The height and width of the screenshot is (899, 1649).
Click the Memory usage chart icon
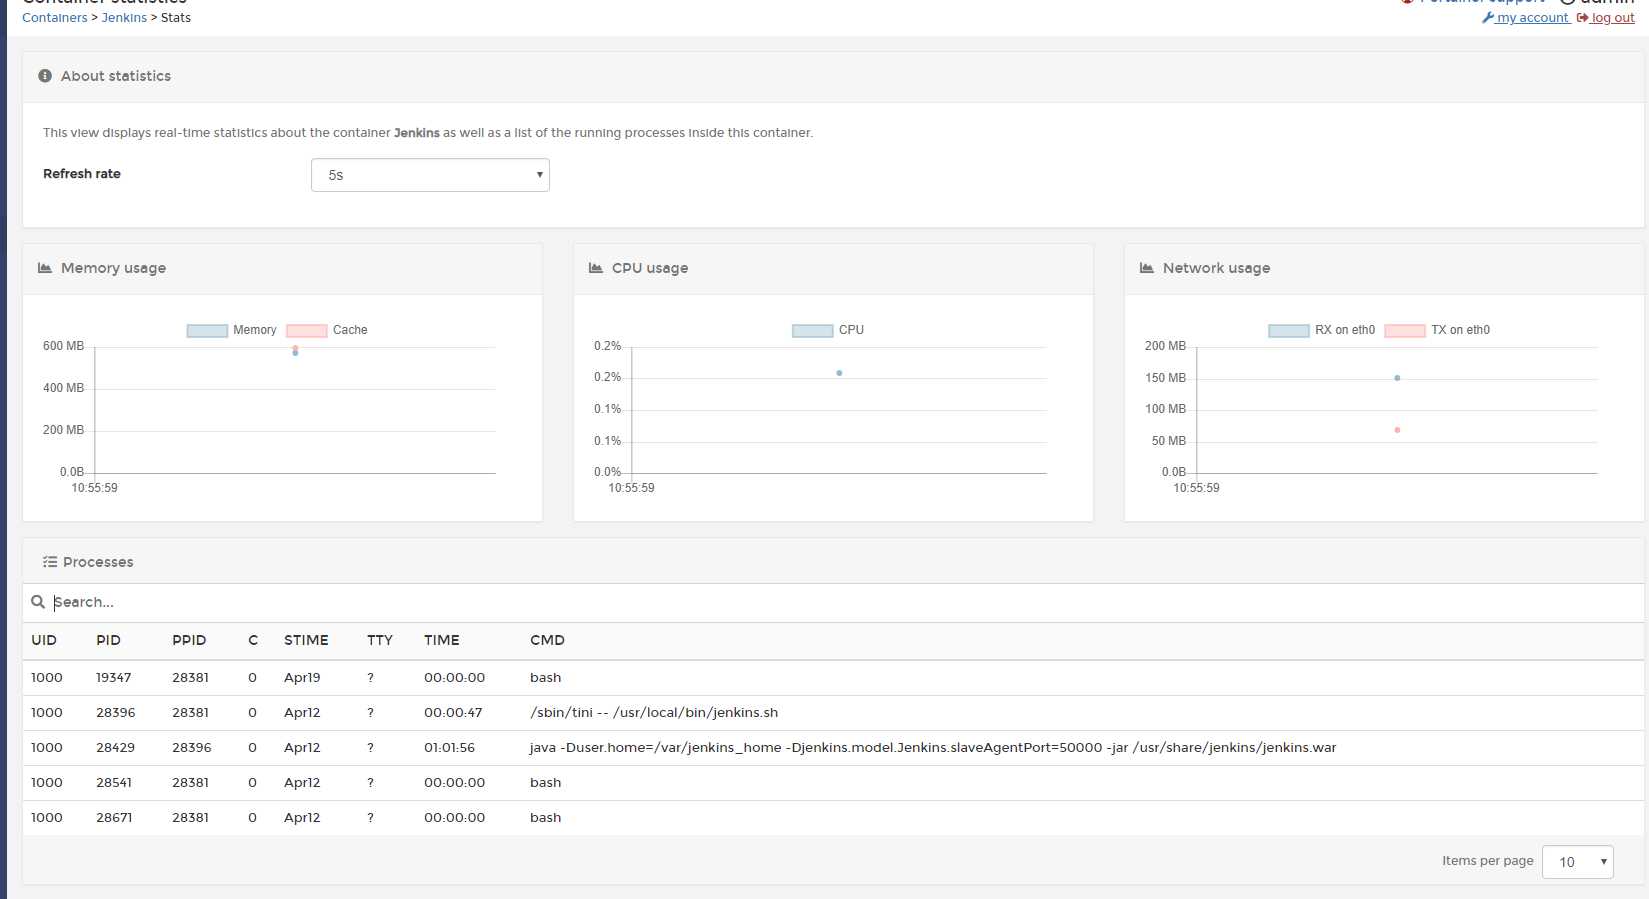[x=45, y=268]
